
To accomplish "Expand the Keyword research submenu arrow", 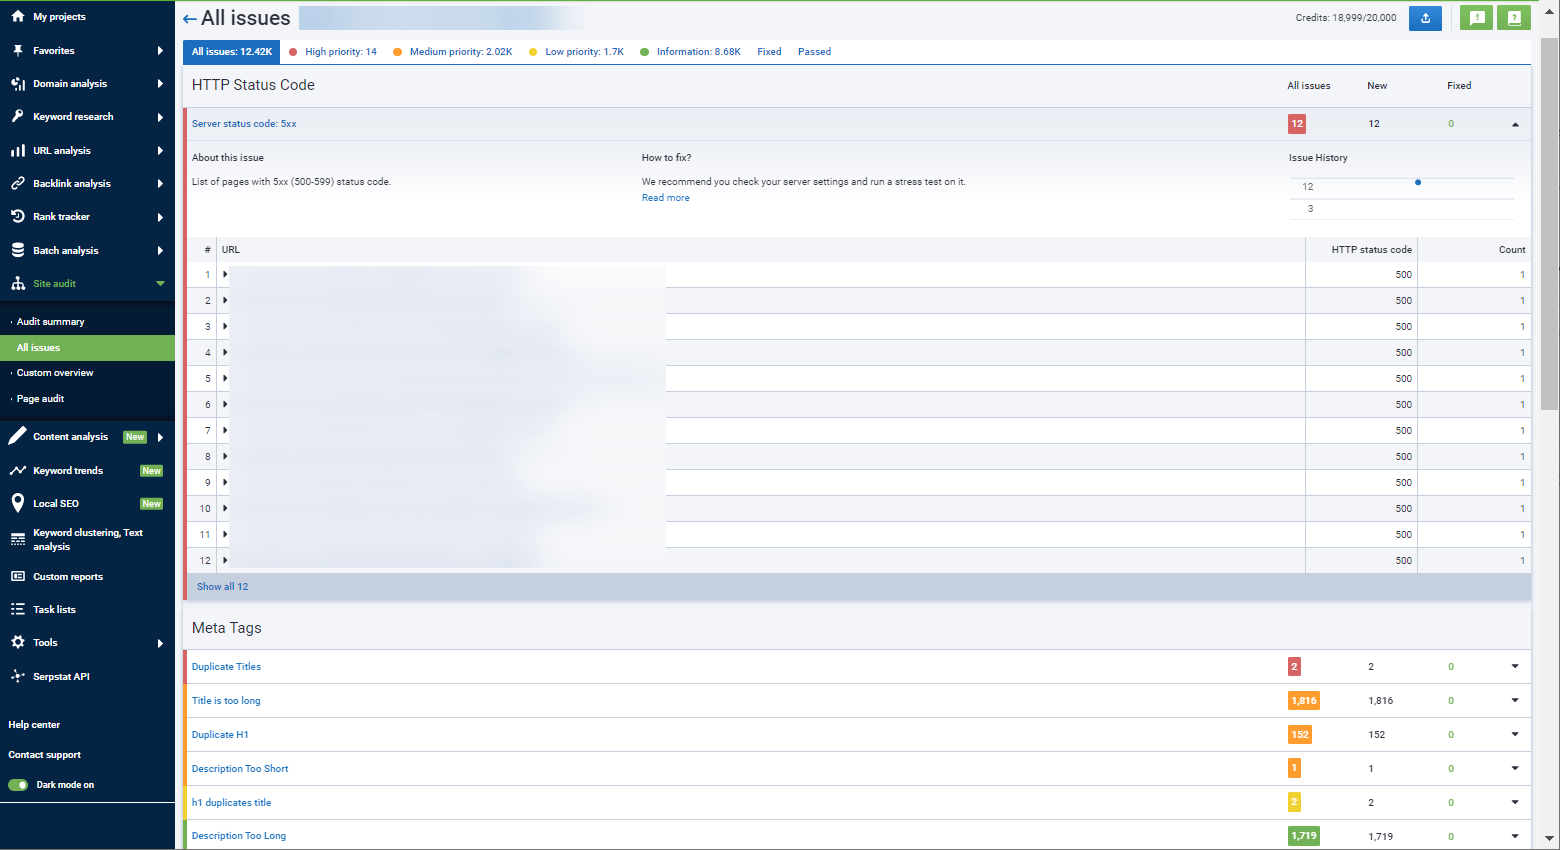I will (x=160, y=117).
